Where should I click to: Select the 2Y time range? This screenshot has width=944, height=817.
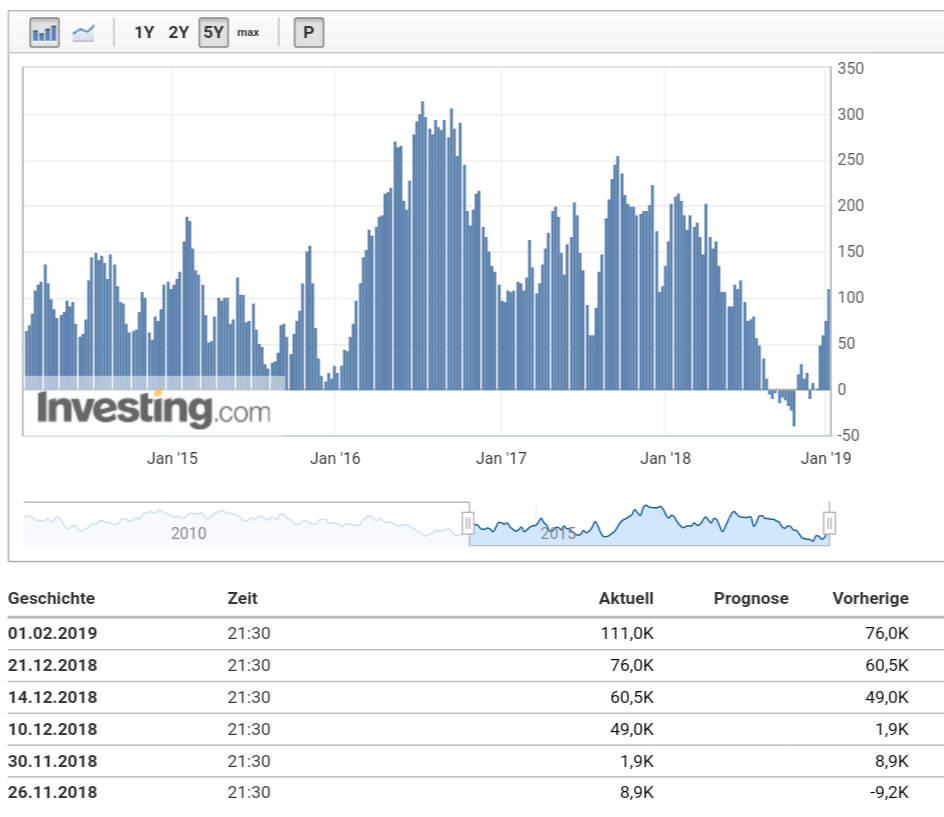178,32
